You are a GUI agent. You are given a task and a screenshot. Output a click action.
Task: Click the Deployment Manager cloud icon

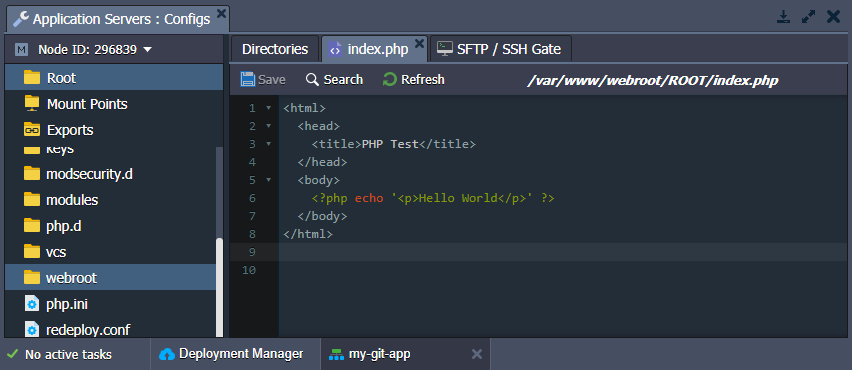[x=167, y=354]
